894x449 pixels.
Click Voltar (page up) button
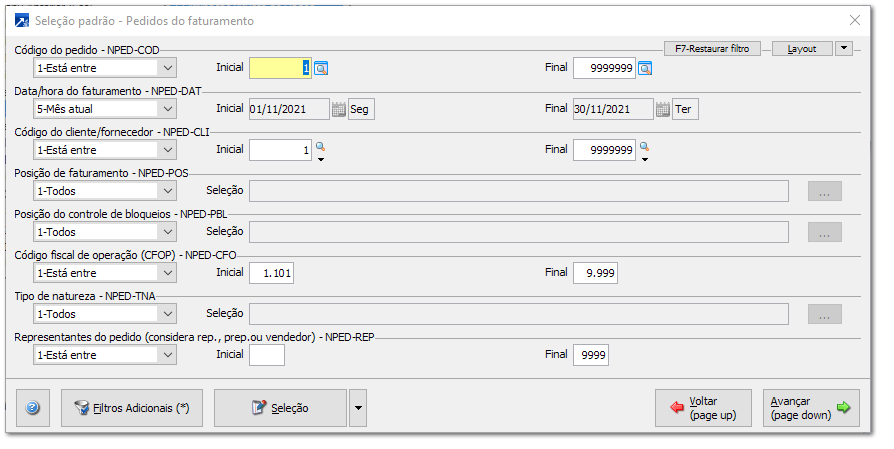[x=703, y=408]
